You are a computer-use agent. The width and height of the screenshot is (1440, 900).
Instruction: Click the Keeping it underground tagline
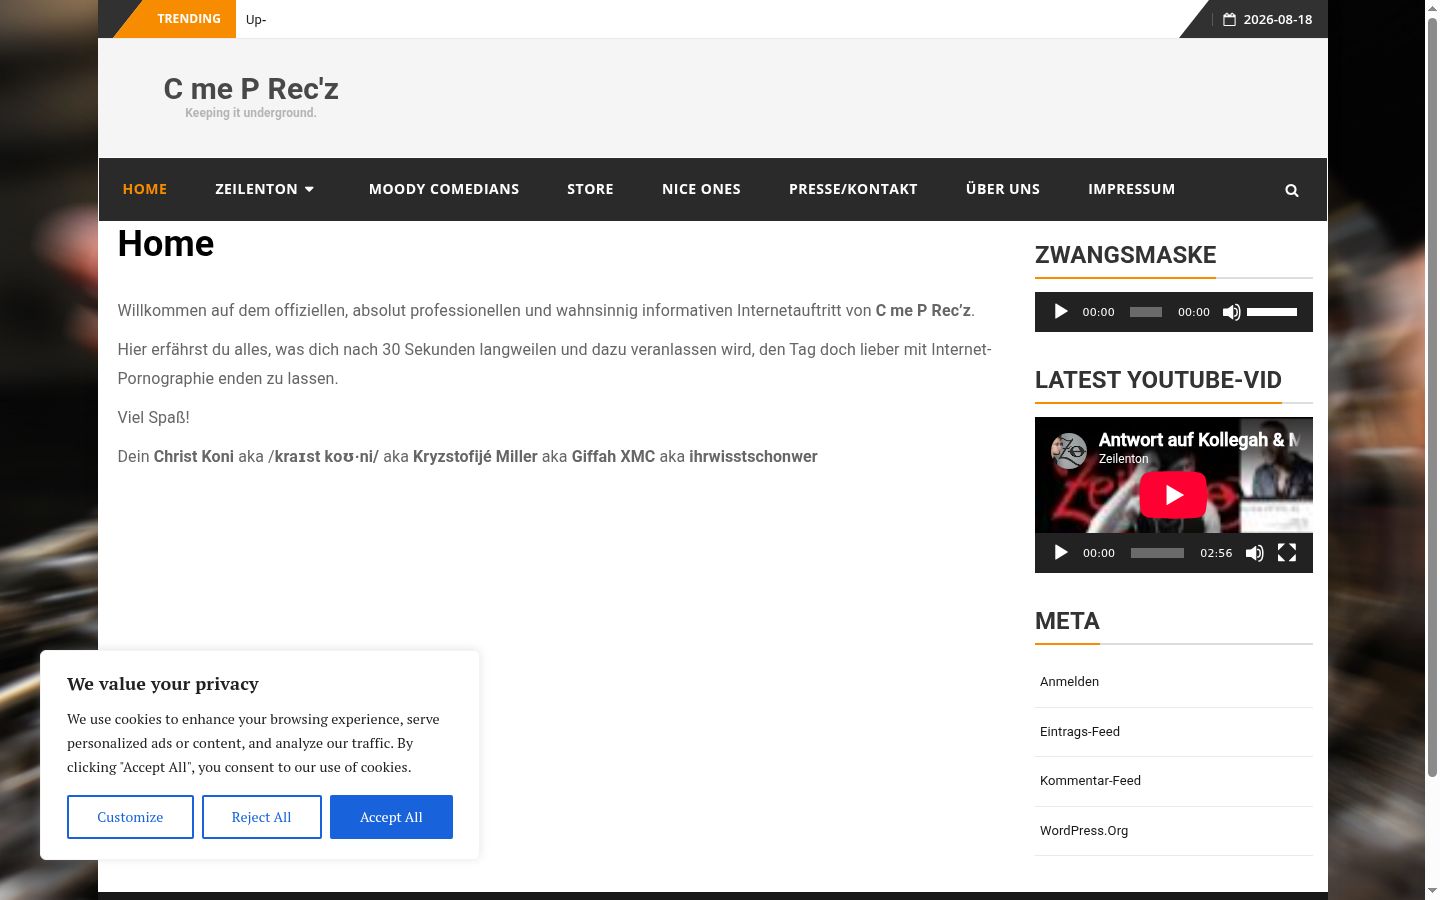[x=251, y=113]
